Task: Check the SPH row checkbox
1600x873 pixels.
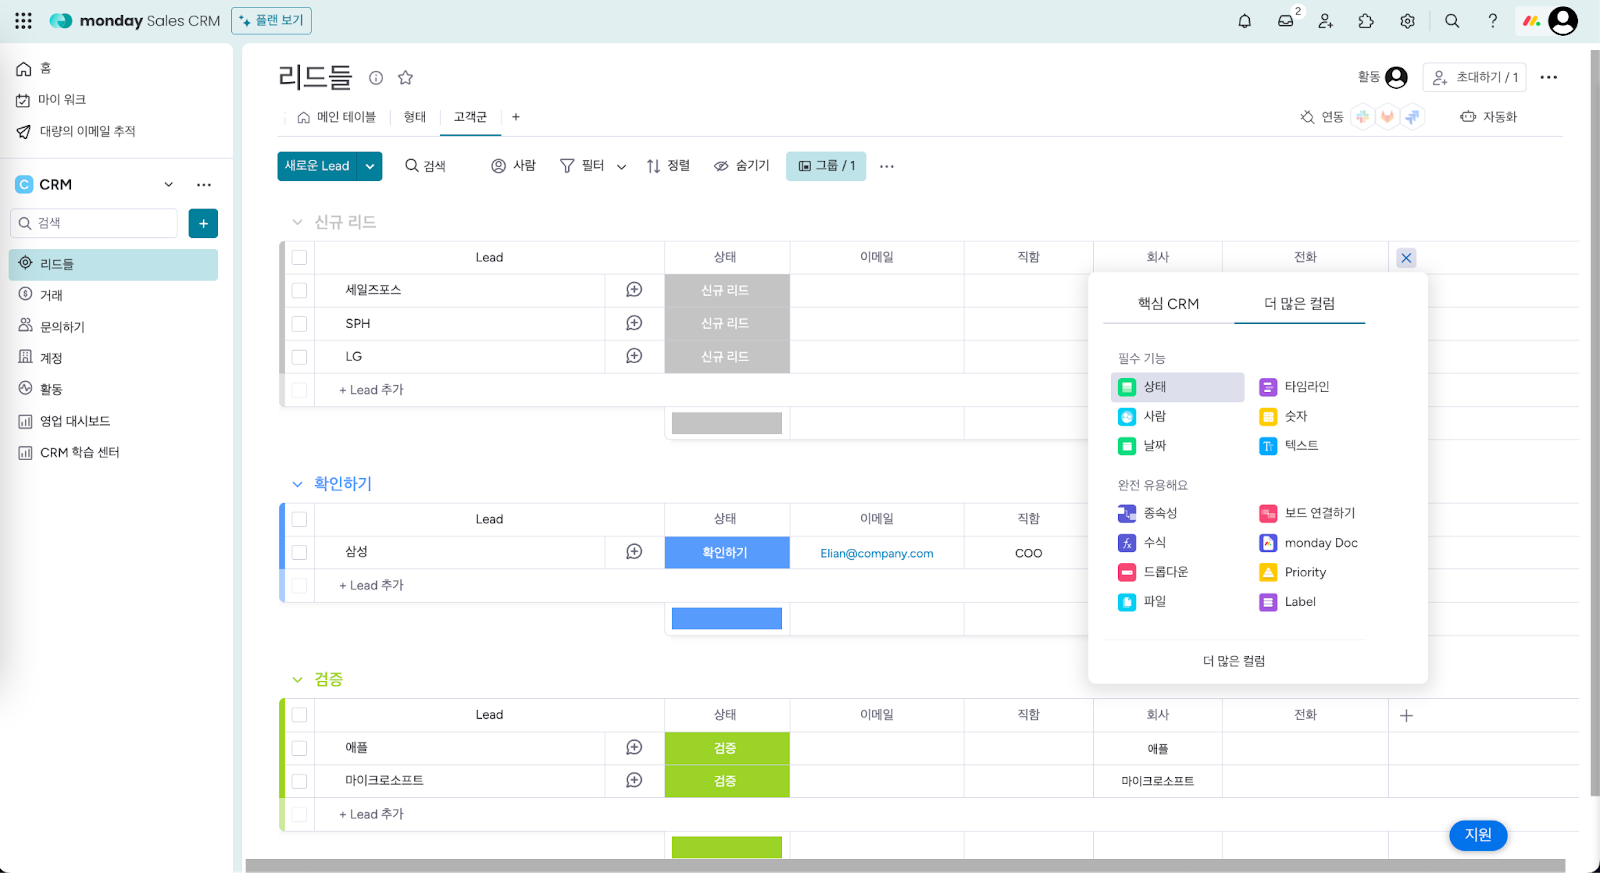Action: (x=299, y=324)
